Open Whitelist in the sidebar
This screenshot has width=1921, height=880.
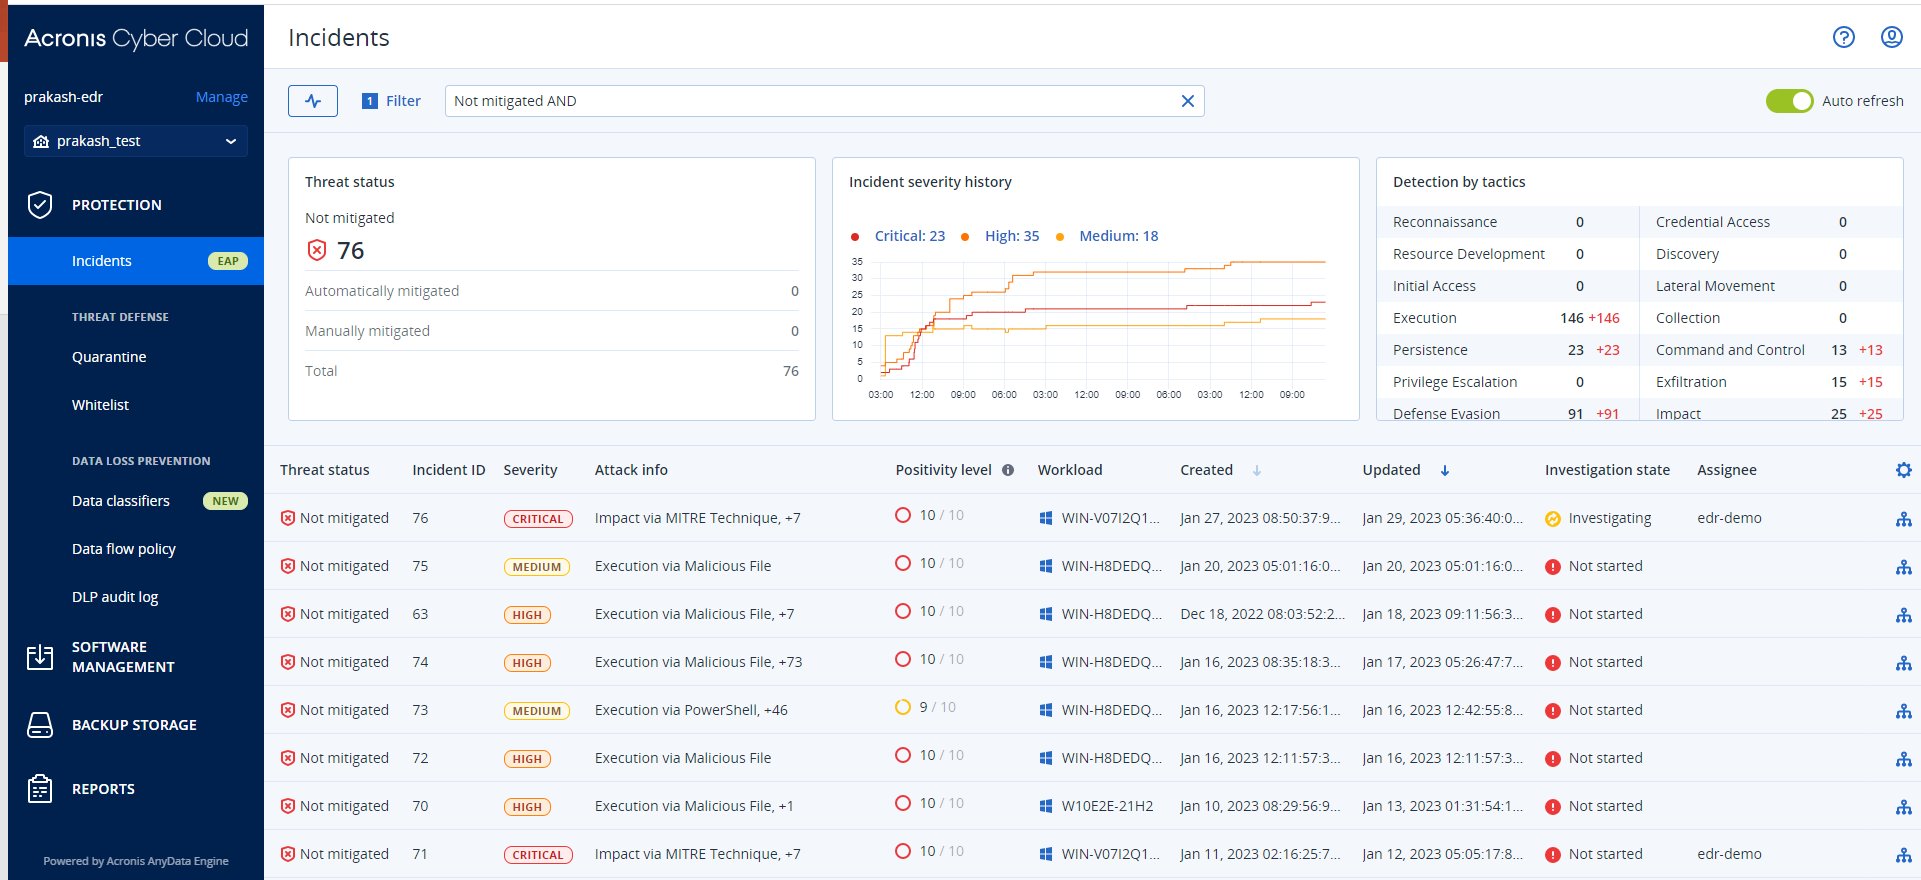click(100, 405)
